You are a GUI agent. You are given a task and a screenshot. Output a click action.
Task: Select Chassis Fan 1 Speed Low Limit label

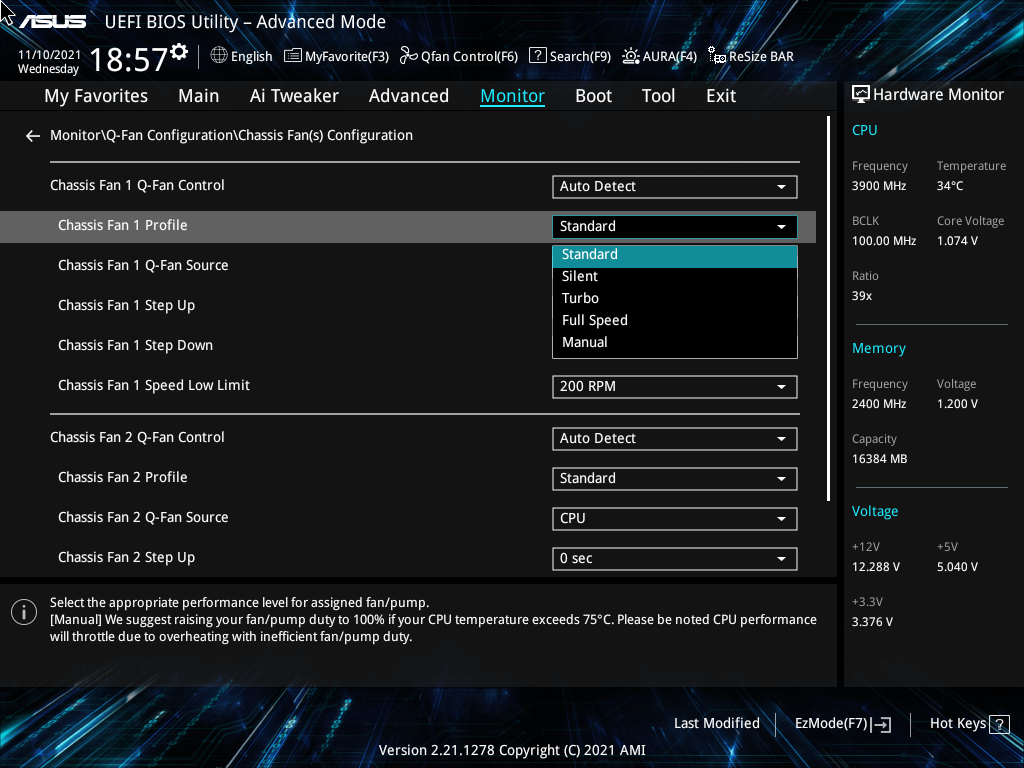154,385
